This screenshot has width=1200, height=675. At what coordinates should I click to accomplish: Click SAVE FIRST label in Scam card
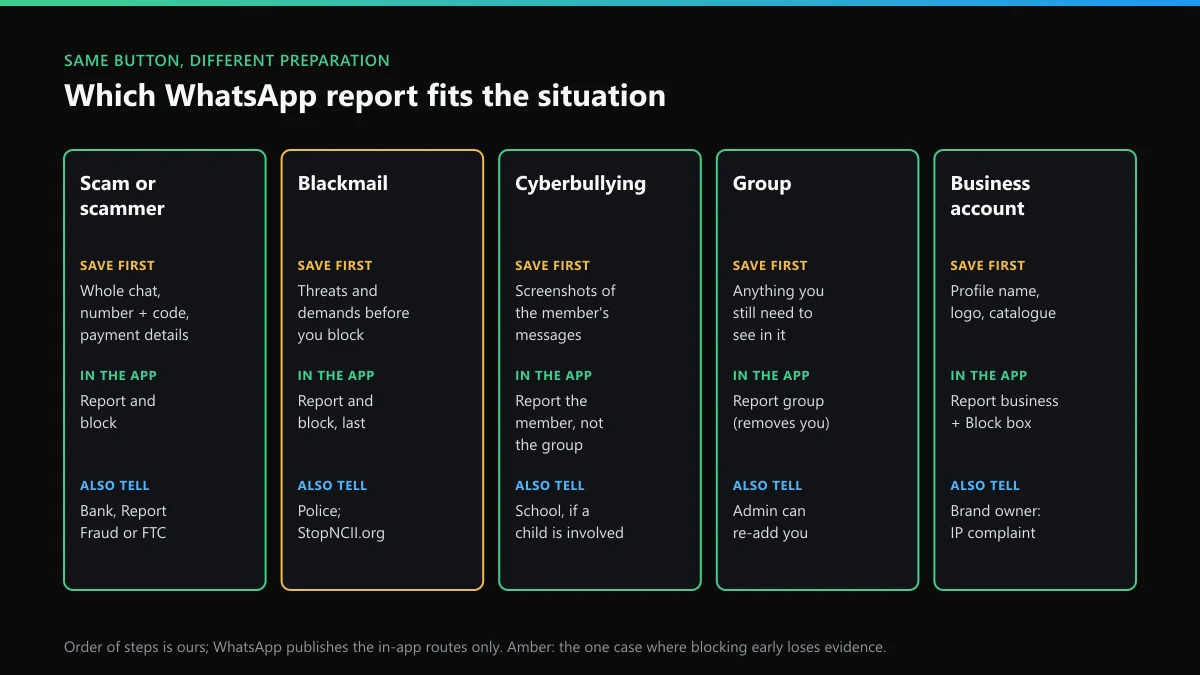[x=117, y=266]
